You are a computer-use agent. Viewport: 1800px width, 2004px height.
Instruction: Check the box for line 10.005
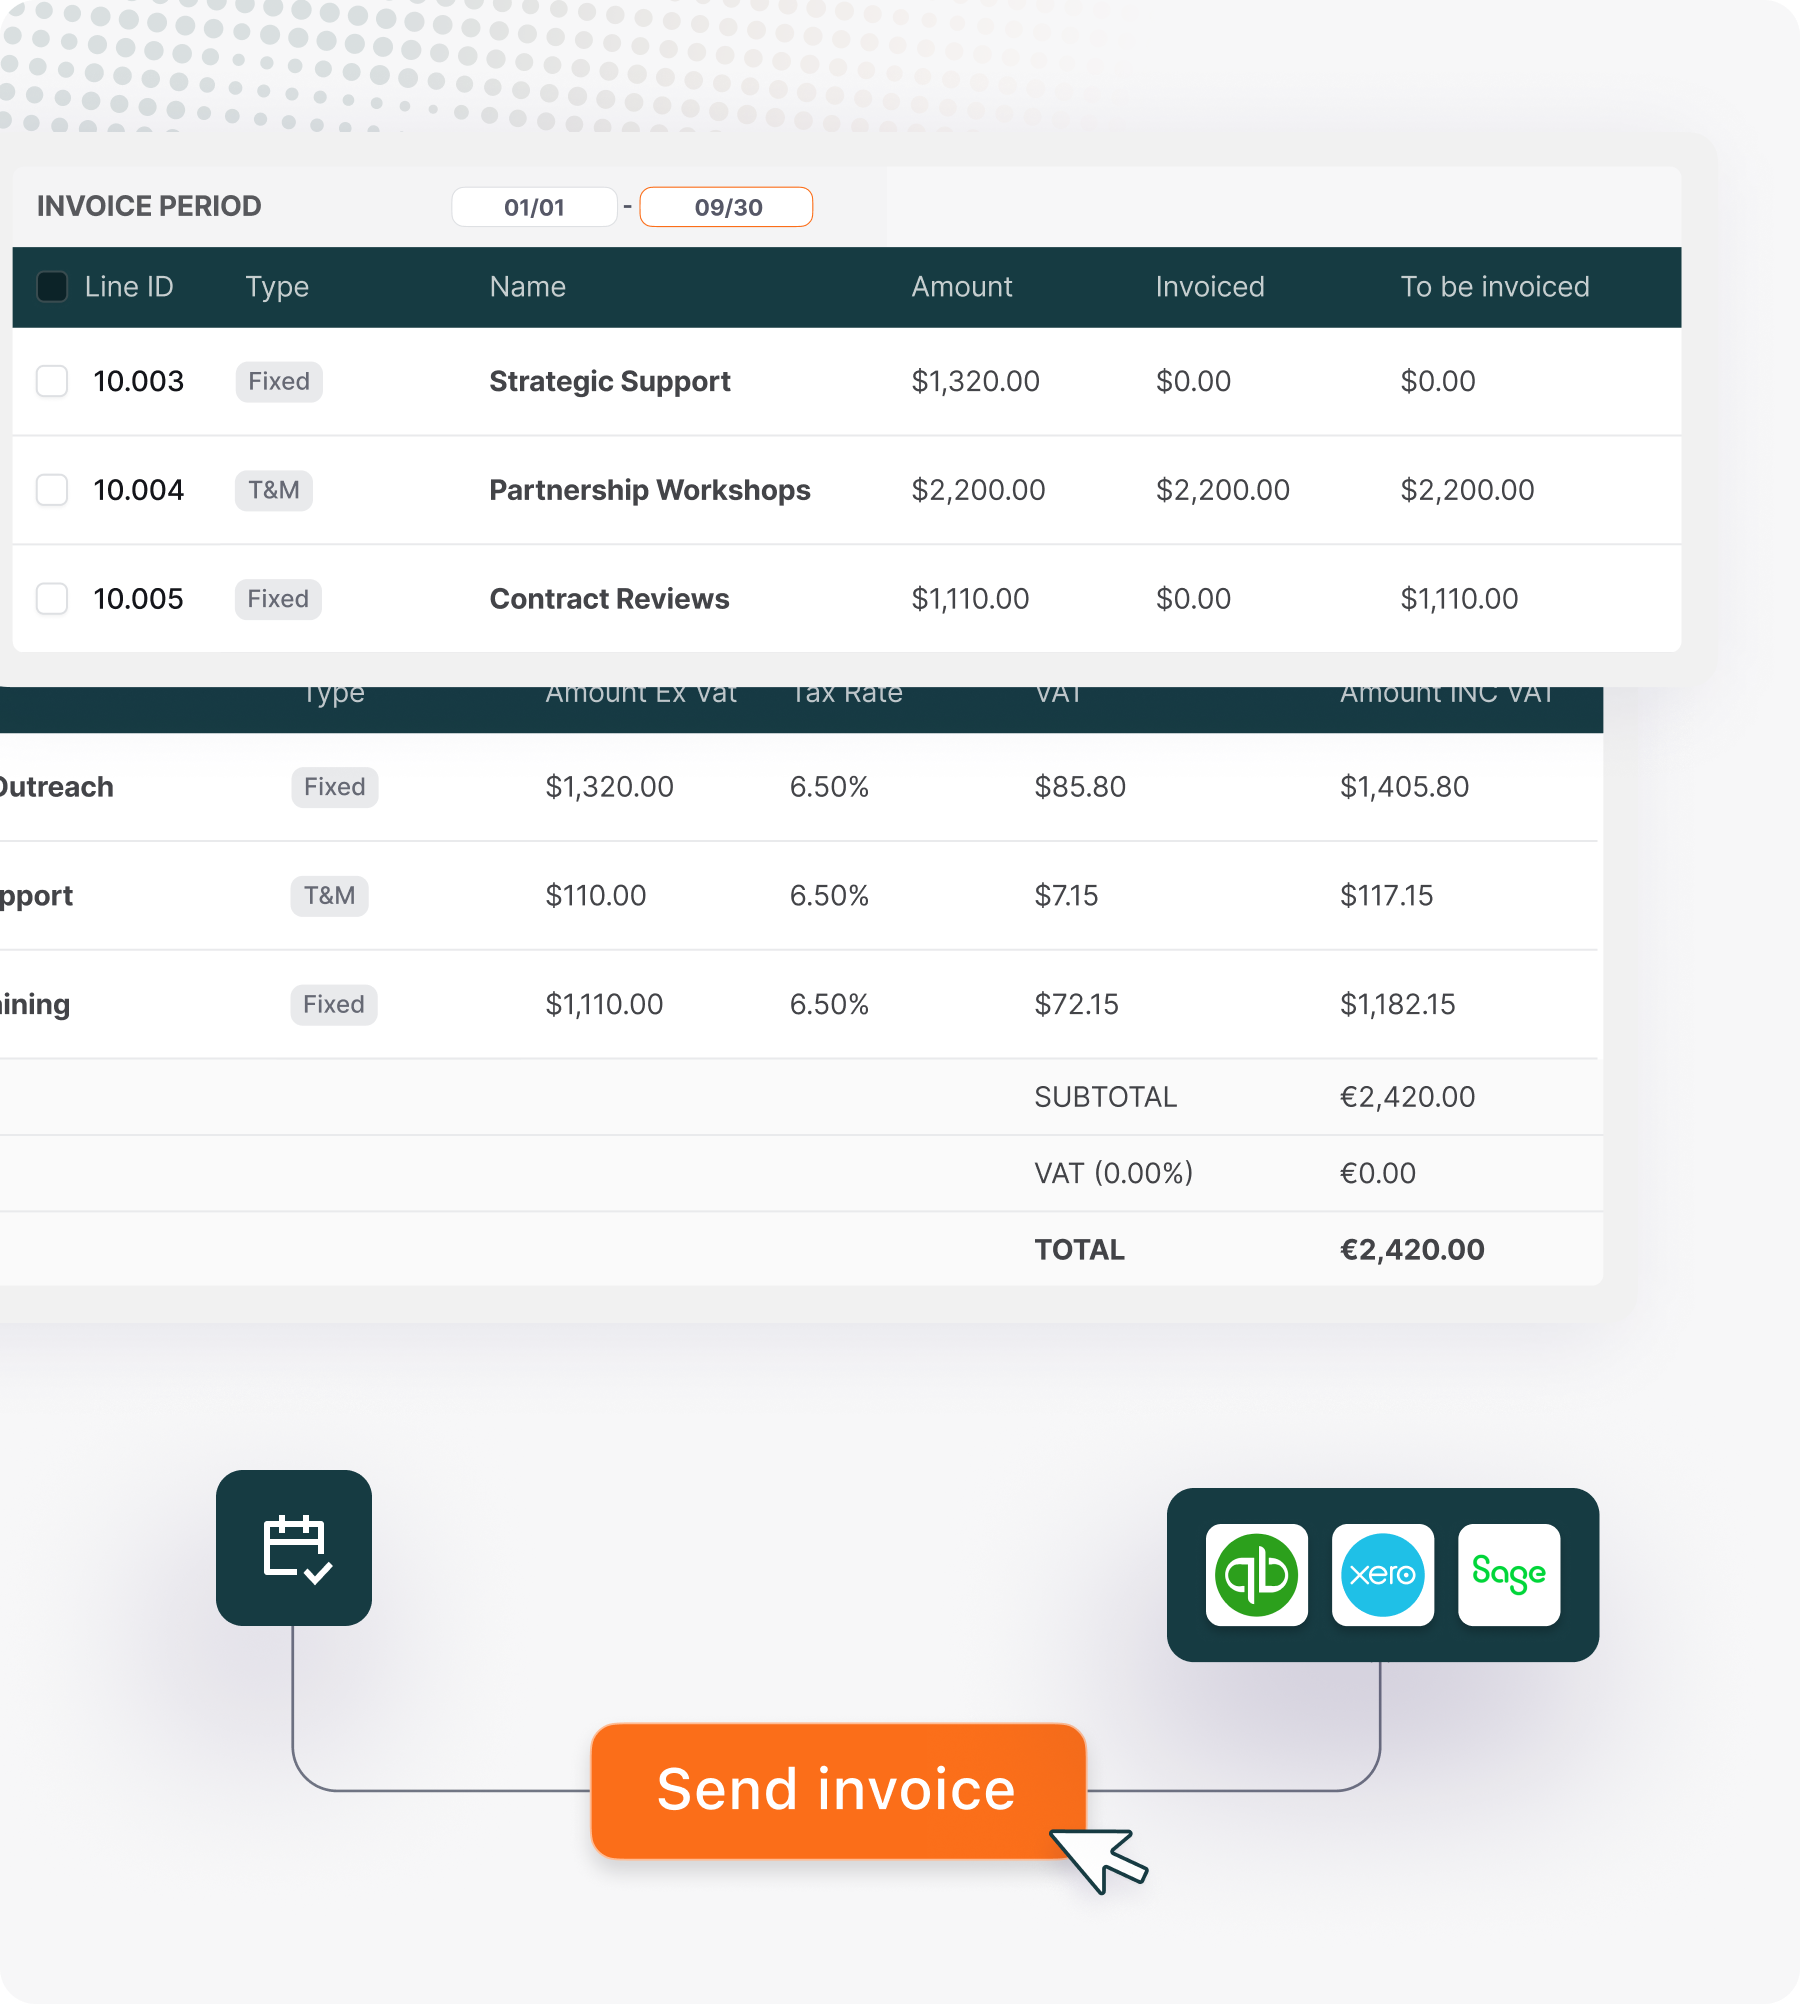click(x=52, y=599)
